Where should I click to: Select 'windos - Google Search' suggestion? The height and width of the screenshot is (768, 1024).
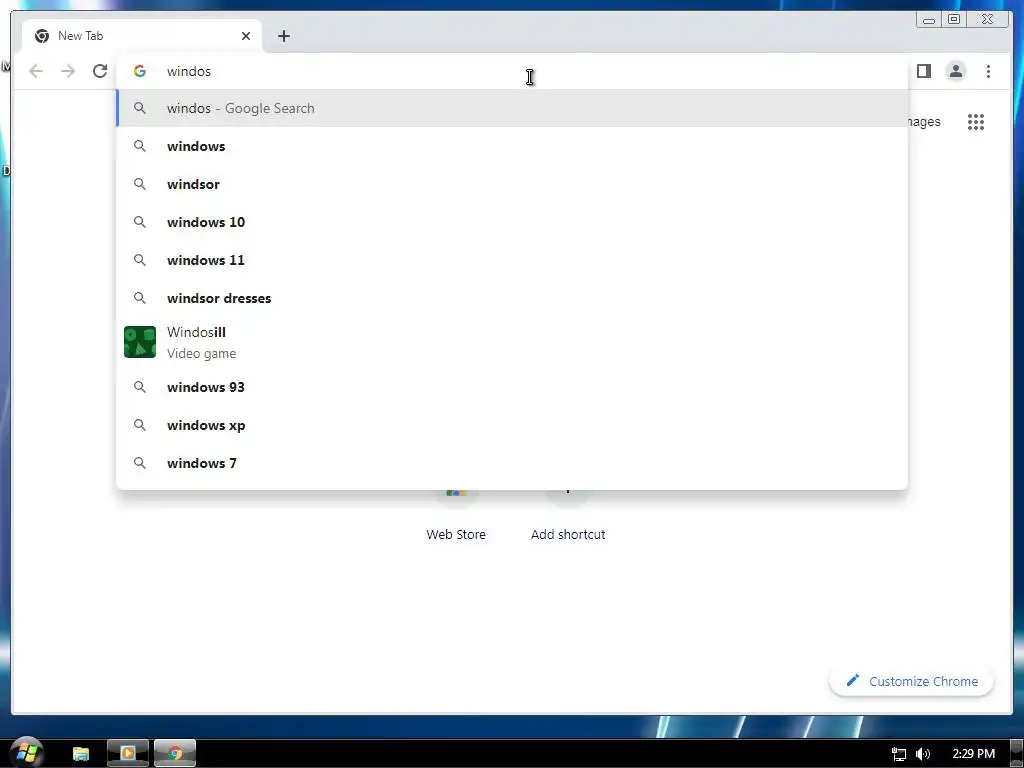512,108
